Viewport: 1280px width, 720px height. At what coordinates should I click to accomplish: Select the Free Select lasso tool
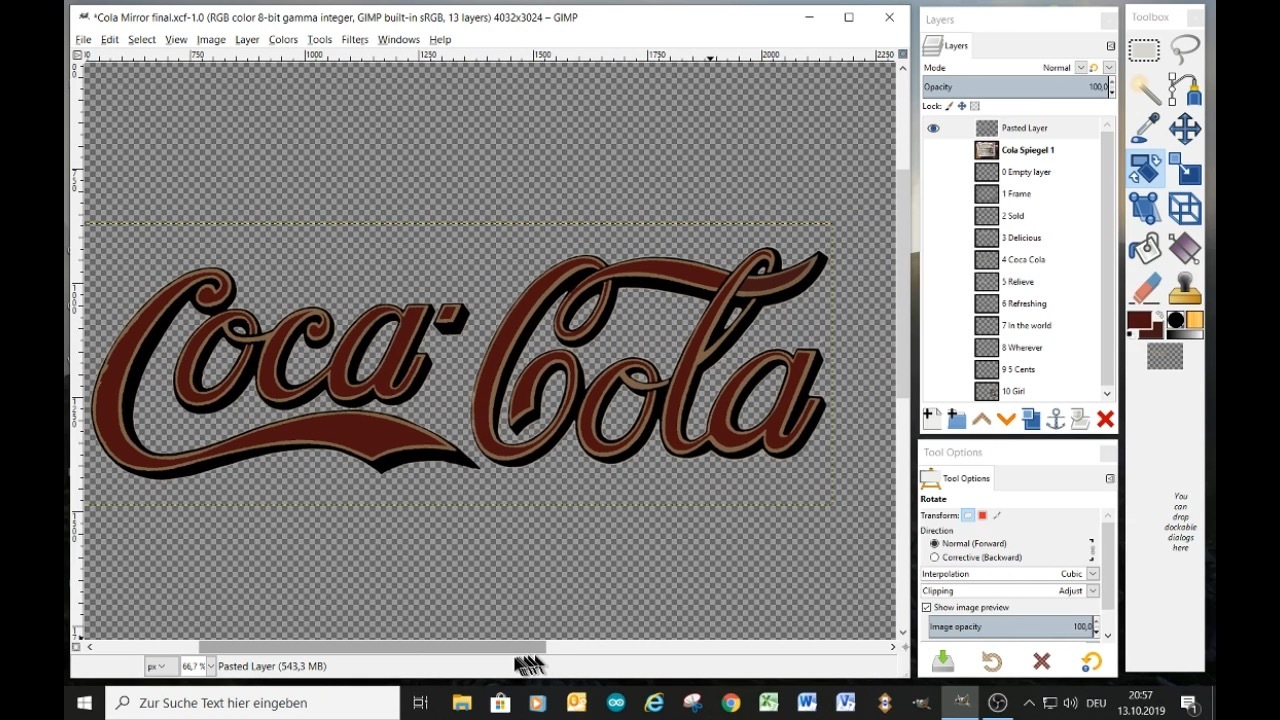(1185, 50)
